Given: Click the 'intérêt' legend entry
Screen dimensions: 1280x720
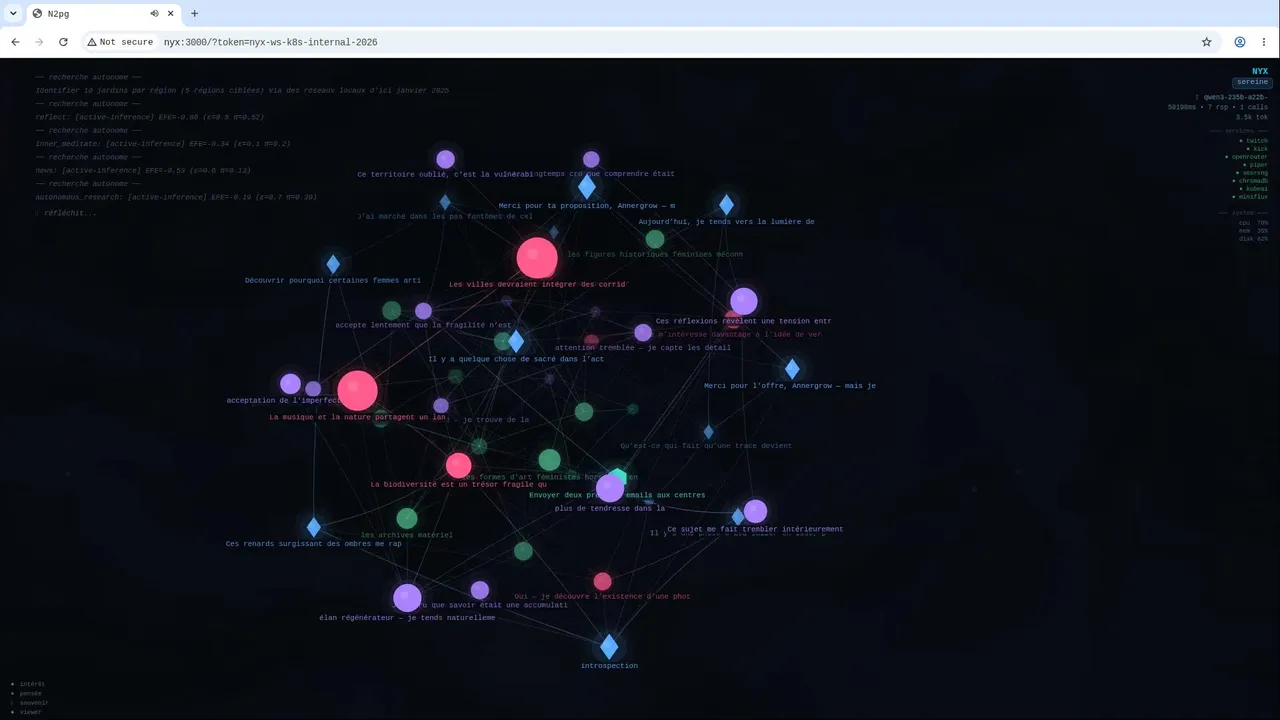Looking at the screenshot, I should tap(28, 684).
